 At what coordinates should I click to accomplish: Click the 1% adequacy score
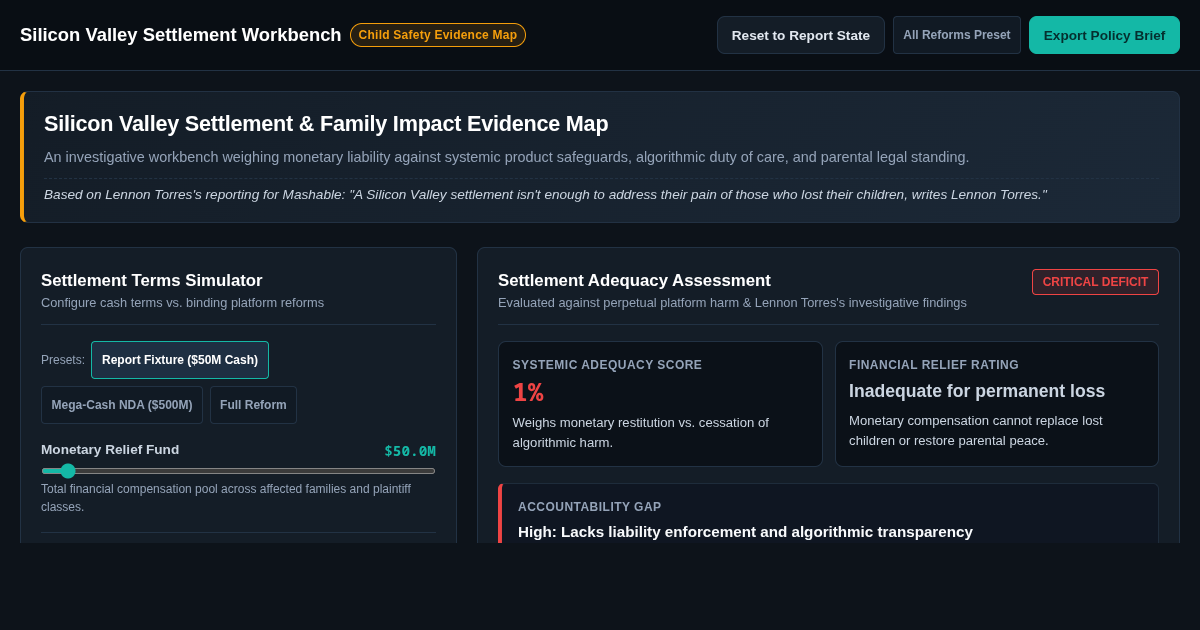click(528, 392)
